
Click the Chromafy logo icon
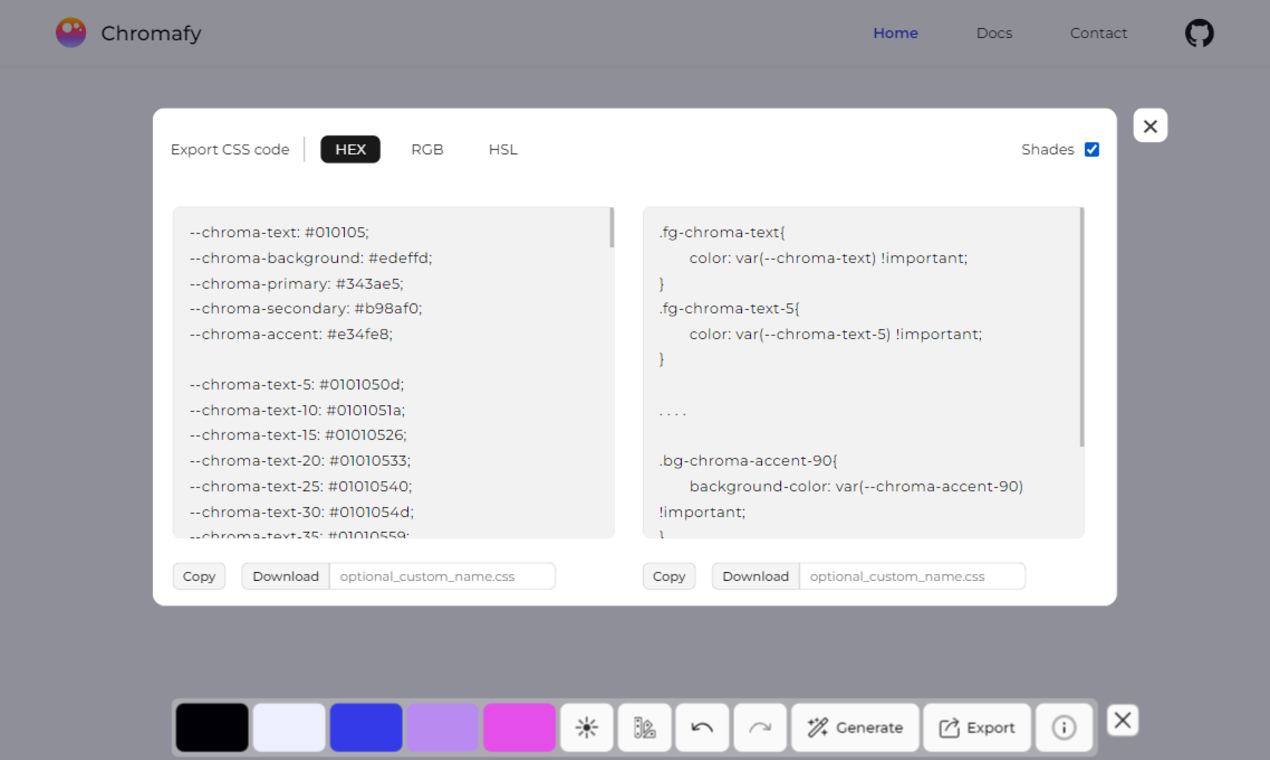click(x=71, y=33)
